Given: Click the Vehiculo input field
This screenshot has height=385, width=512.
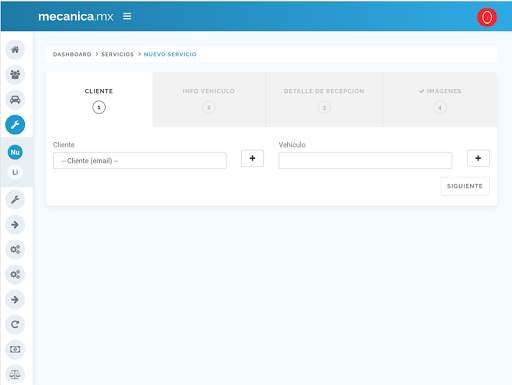Looking at the screenshot, I should (x=365, y=161).
